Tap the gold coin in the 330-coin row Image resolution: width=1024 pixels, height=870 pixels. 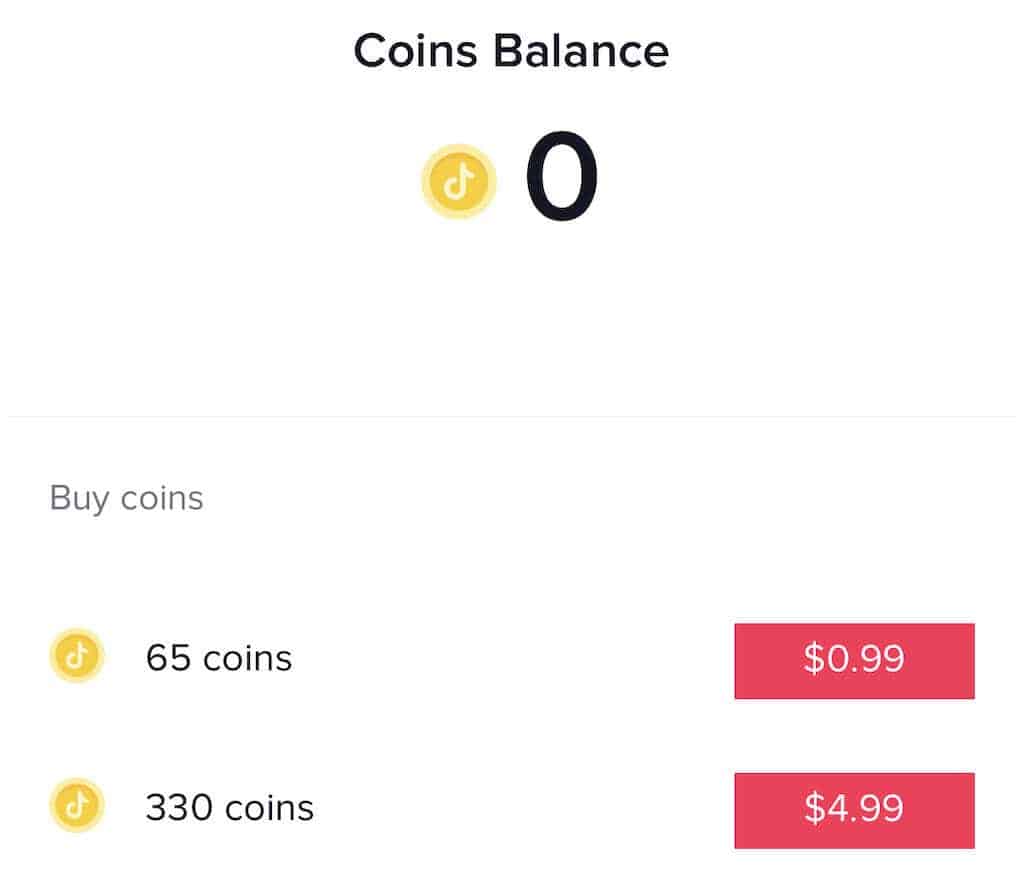click(x=77, y=806)
